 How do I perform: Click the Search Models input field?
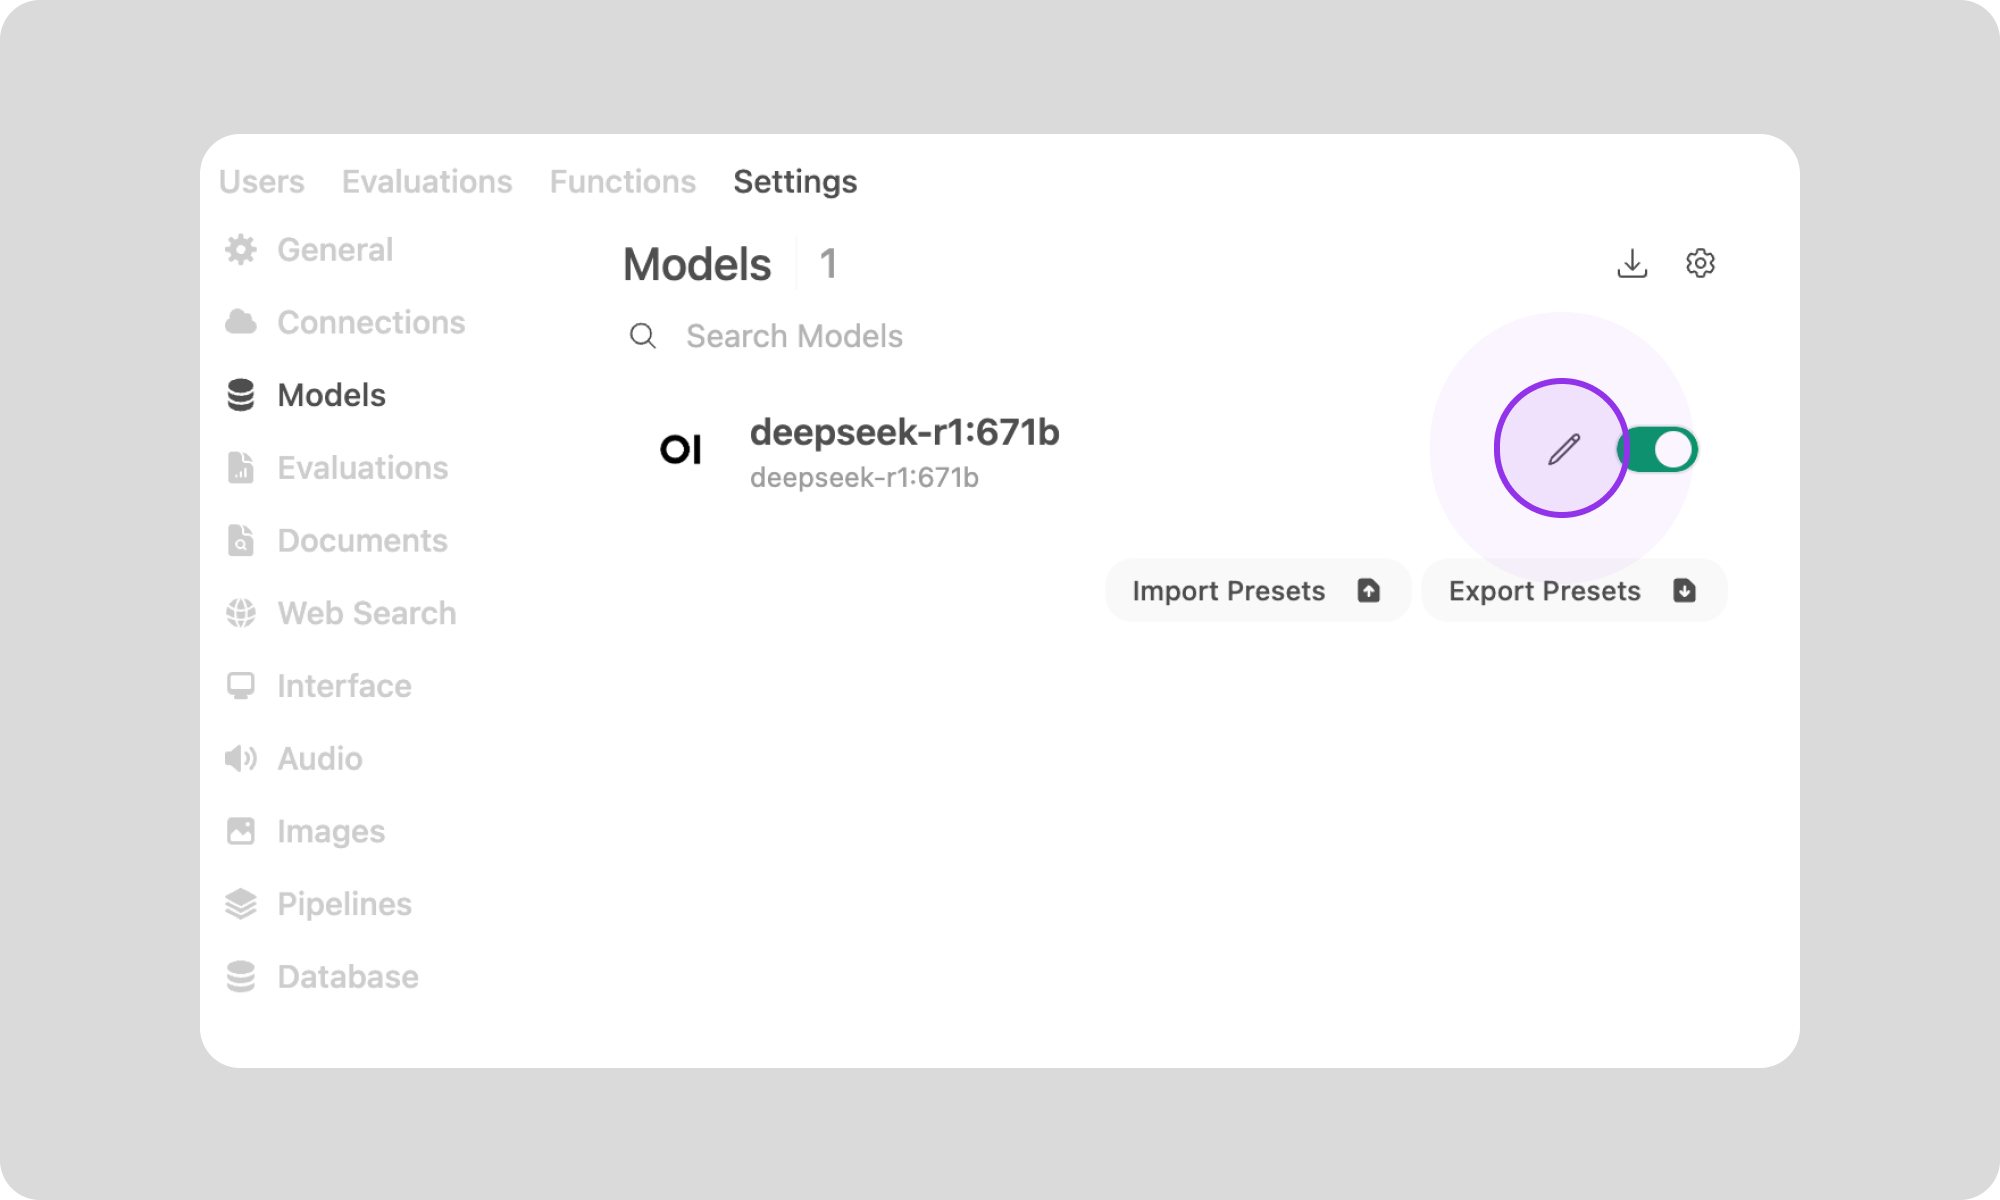793,336
